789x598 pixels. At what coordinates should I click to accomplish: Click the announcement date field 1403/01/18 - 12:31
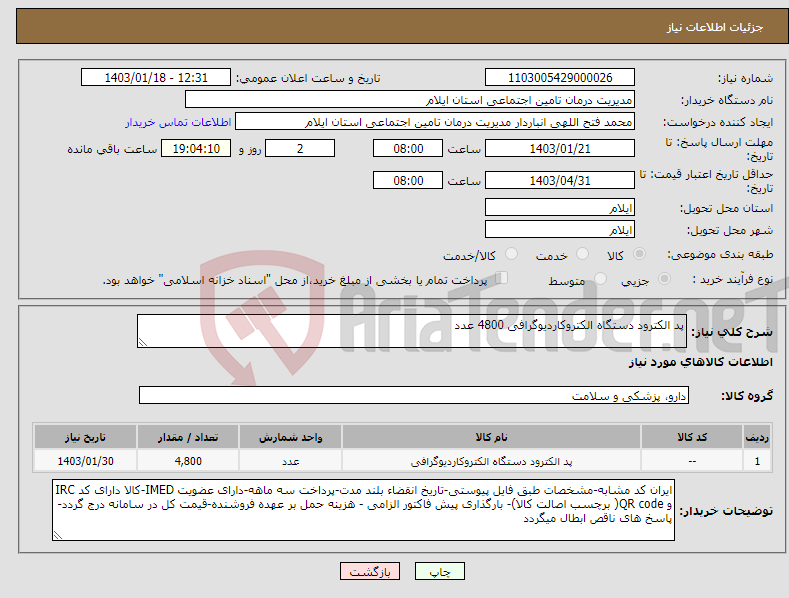click(155, 78)
